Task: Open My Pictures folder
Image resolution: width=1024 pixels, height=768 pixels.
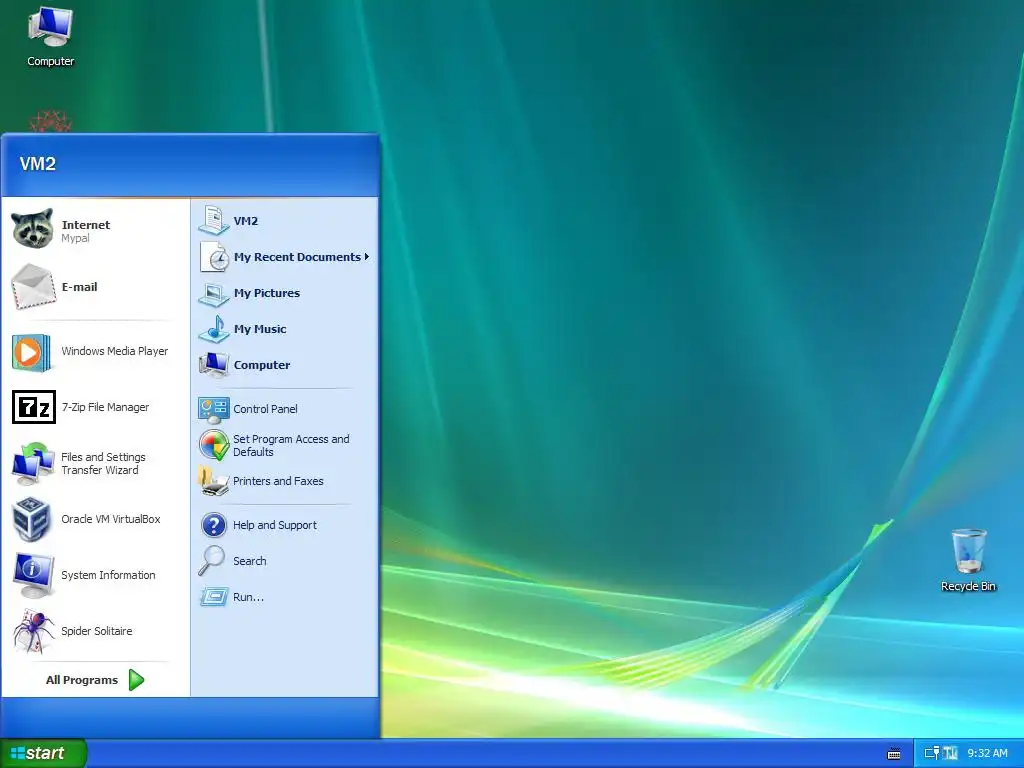Action: point(284,293)
